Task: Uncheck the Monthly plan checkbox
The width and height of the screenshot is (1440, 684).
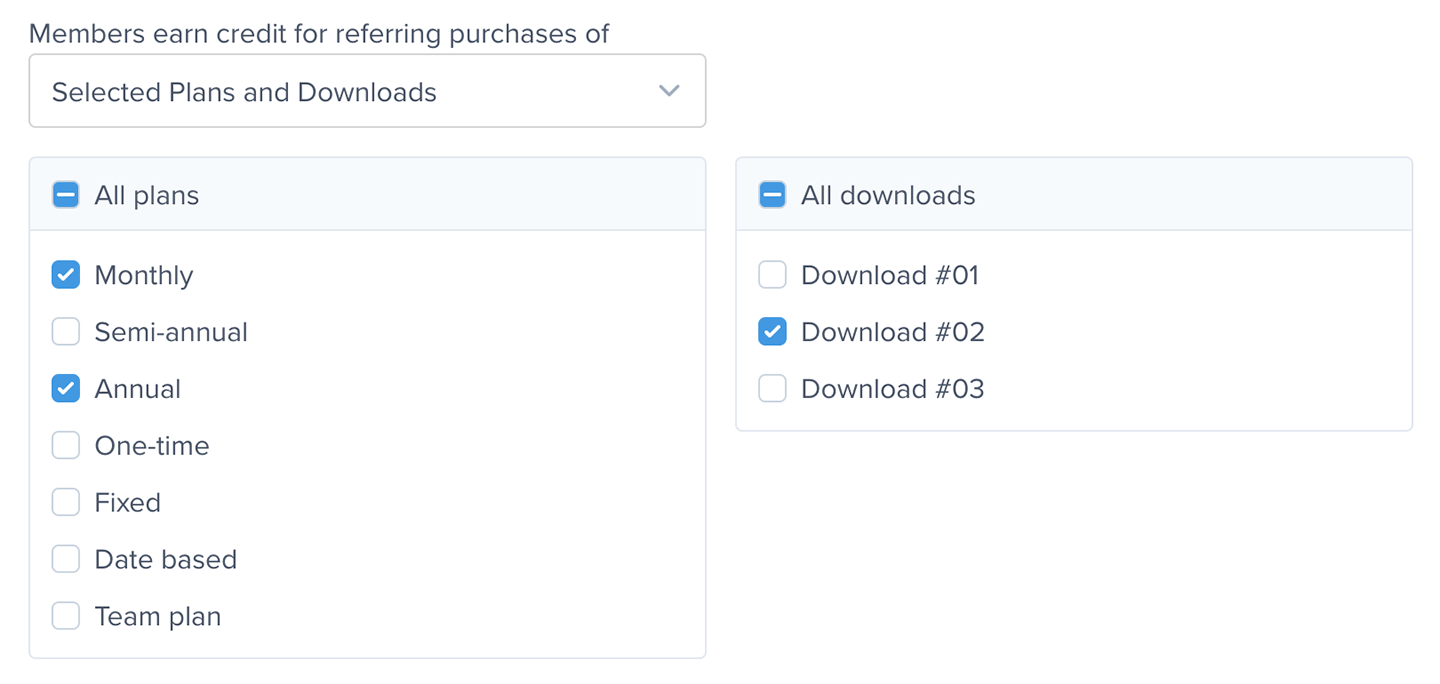Action: 66,275
